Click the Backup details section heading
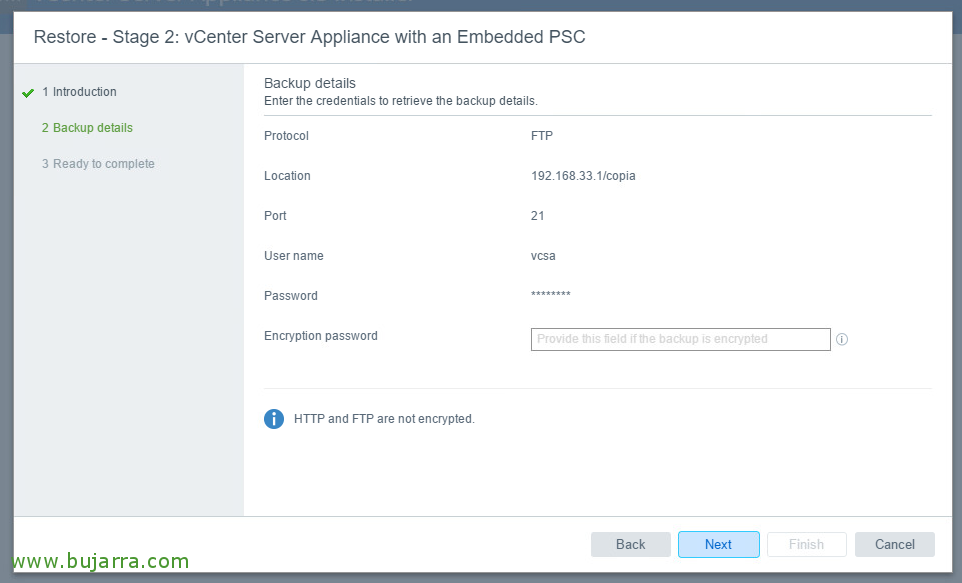 (309, 83)
